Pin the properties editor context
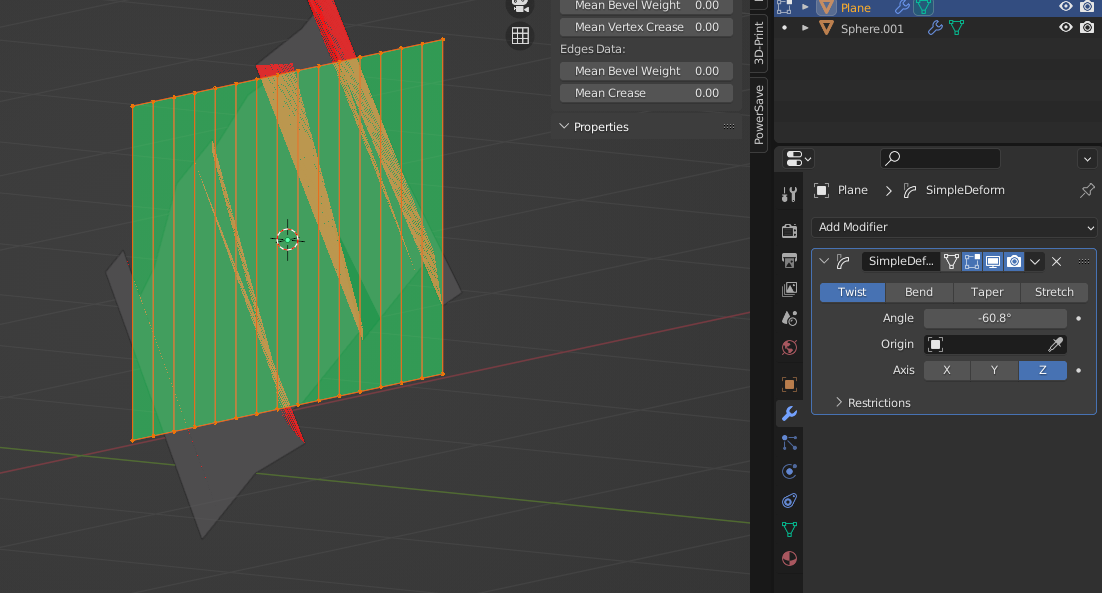1102x593 pixels. coord(1087,190)
